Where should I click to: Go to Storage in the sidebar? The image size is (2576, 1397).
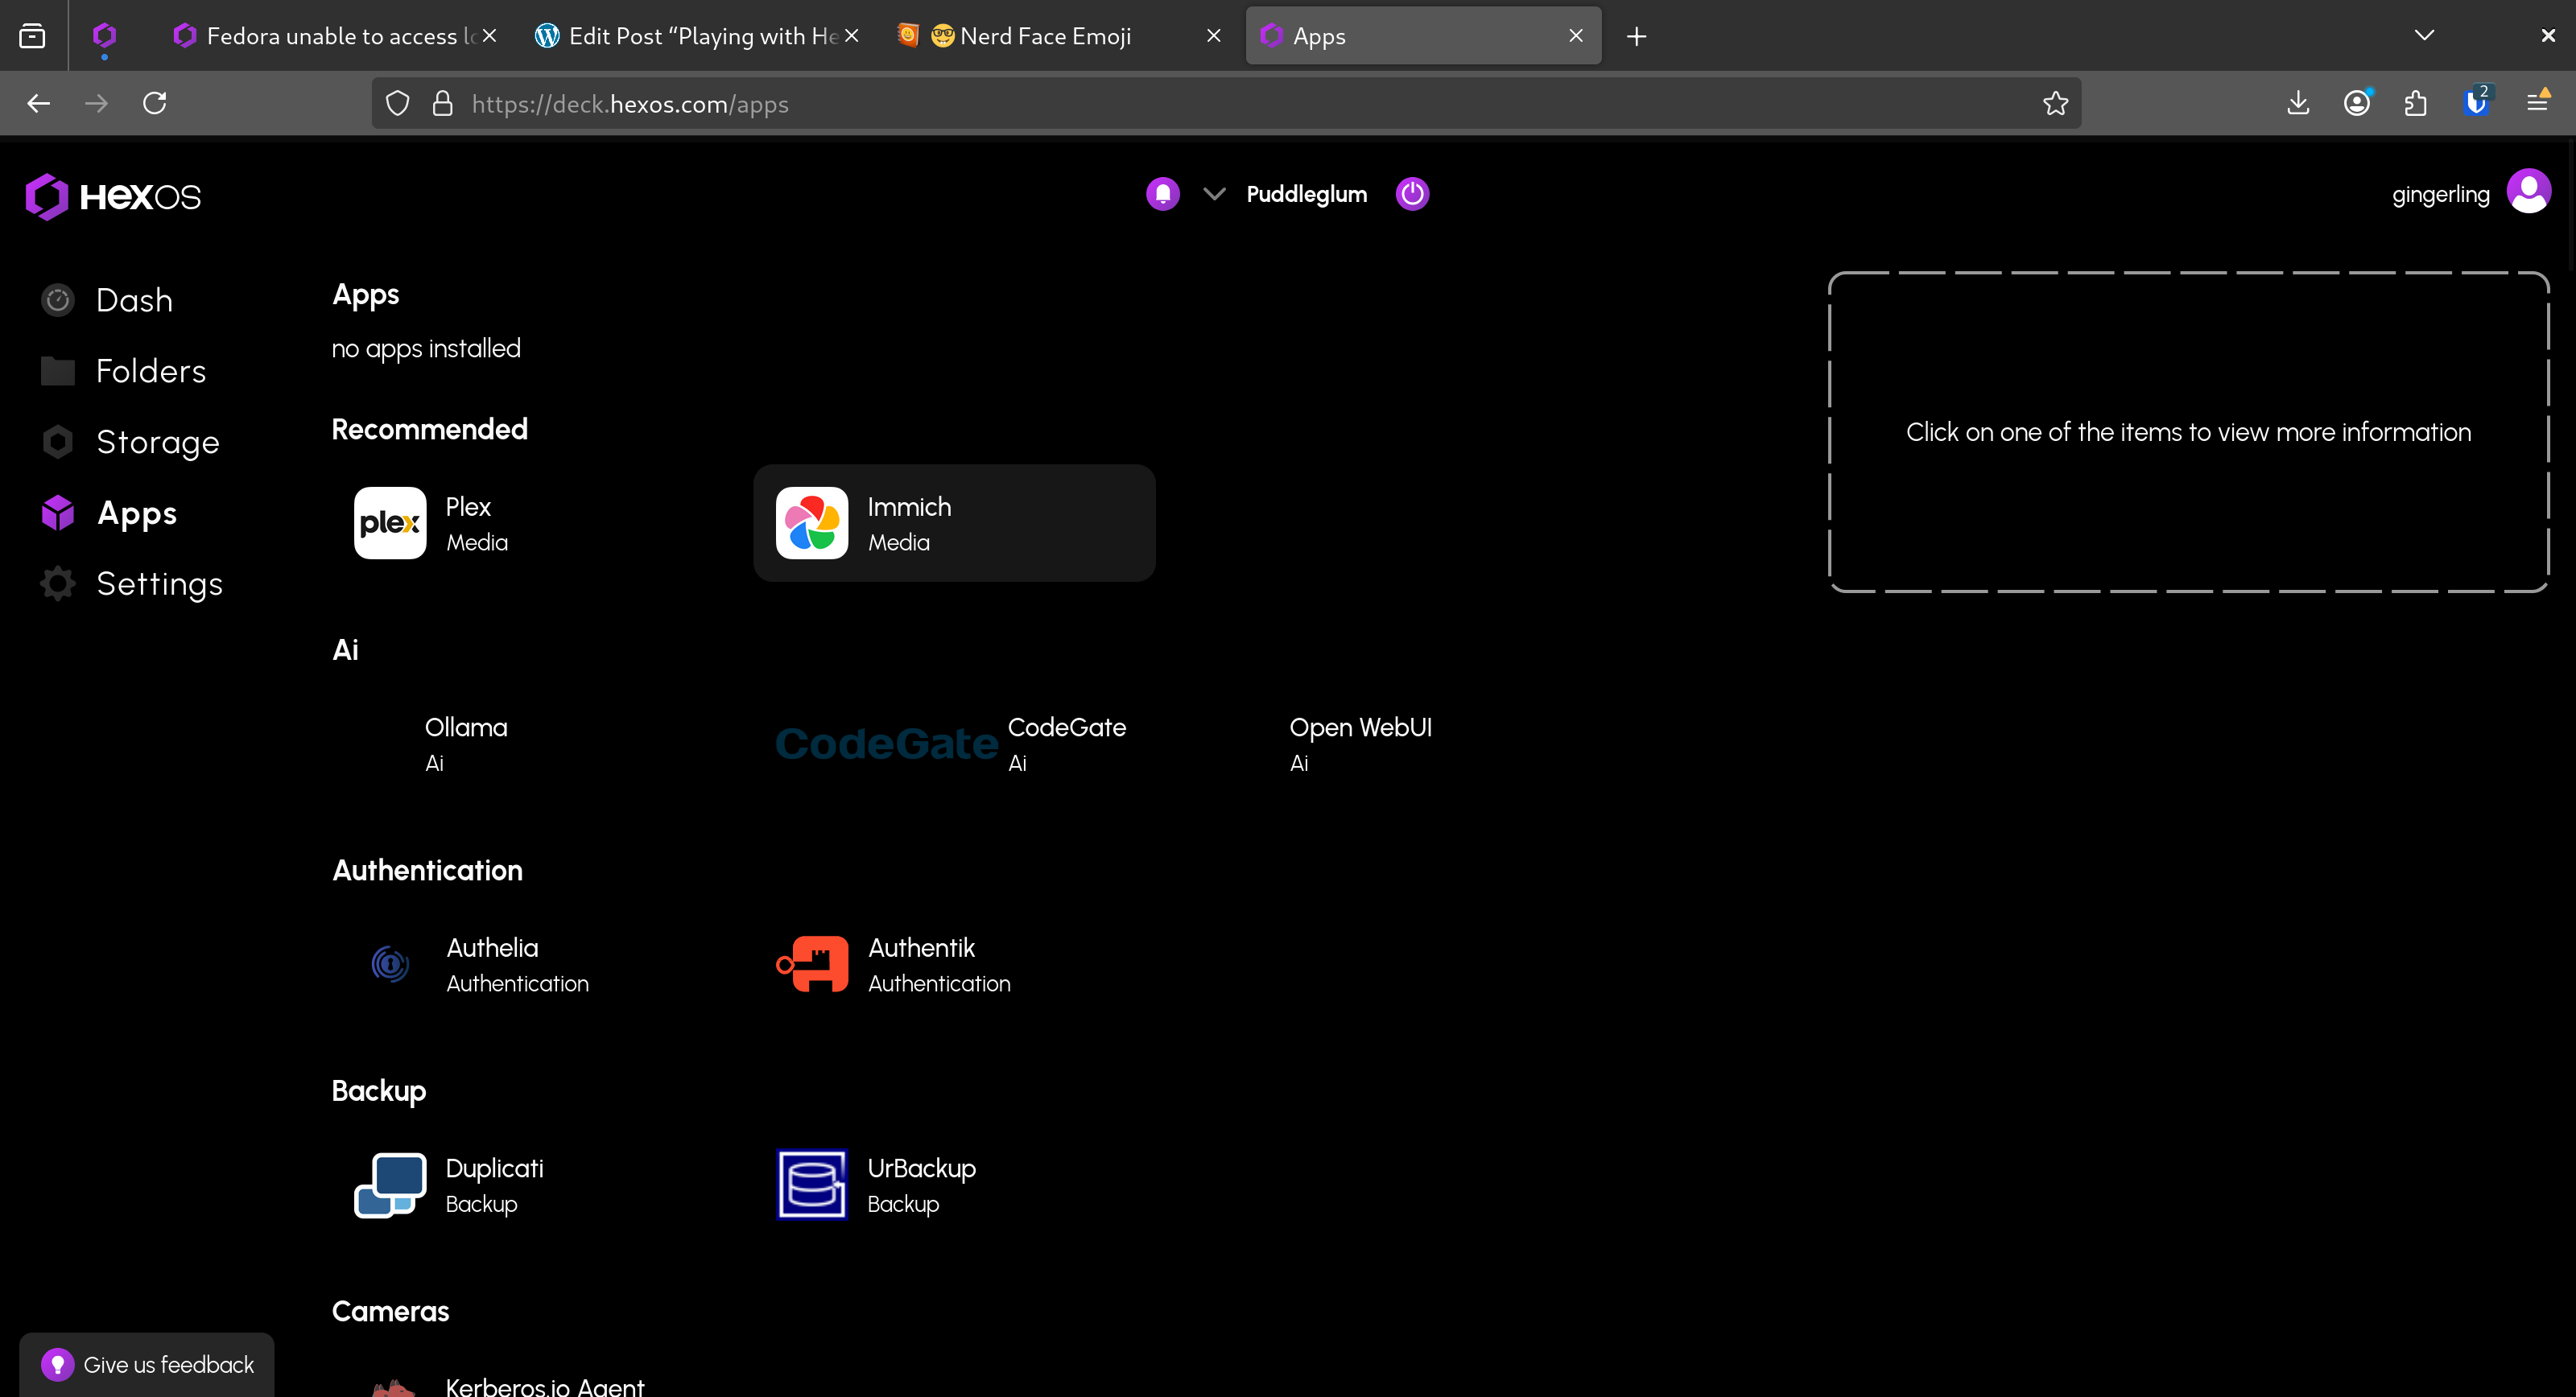(158, 442)
